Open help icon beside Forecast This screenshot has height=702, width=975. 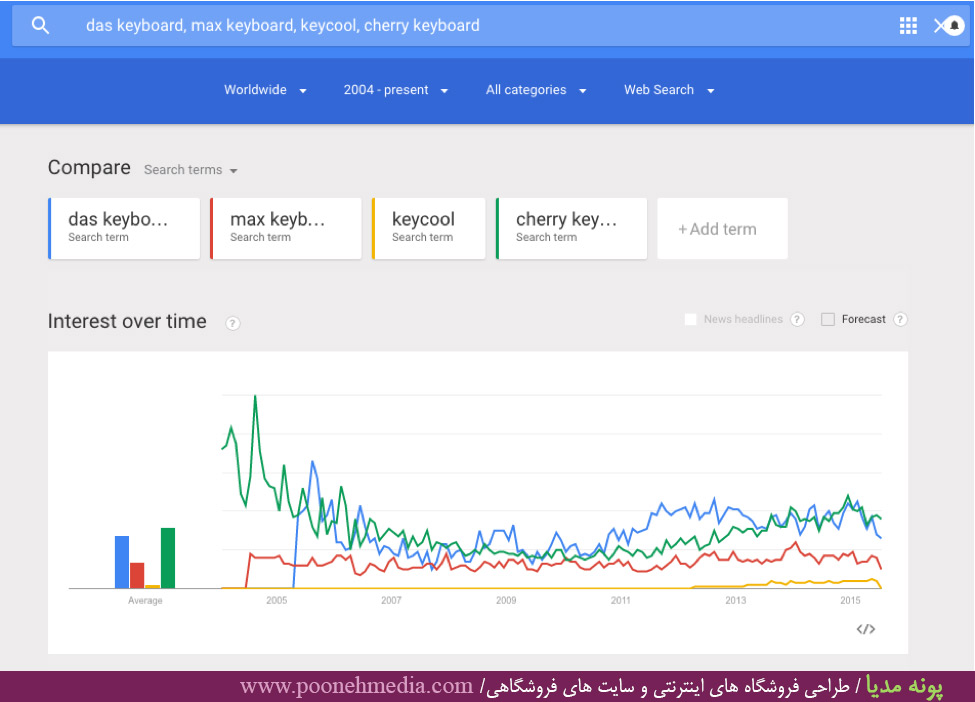click(900, 320)
